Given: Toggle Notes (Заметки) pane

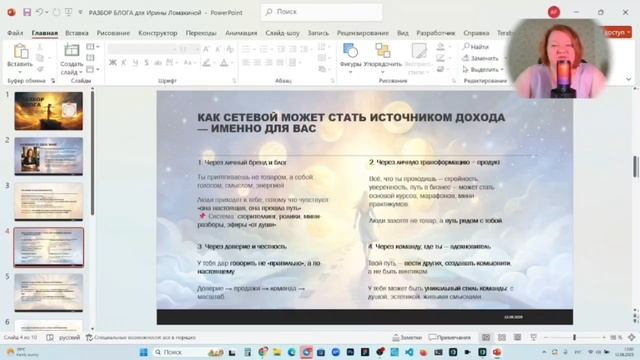Looking at the screenshot, I should pos(407,338).
